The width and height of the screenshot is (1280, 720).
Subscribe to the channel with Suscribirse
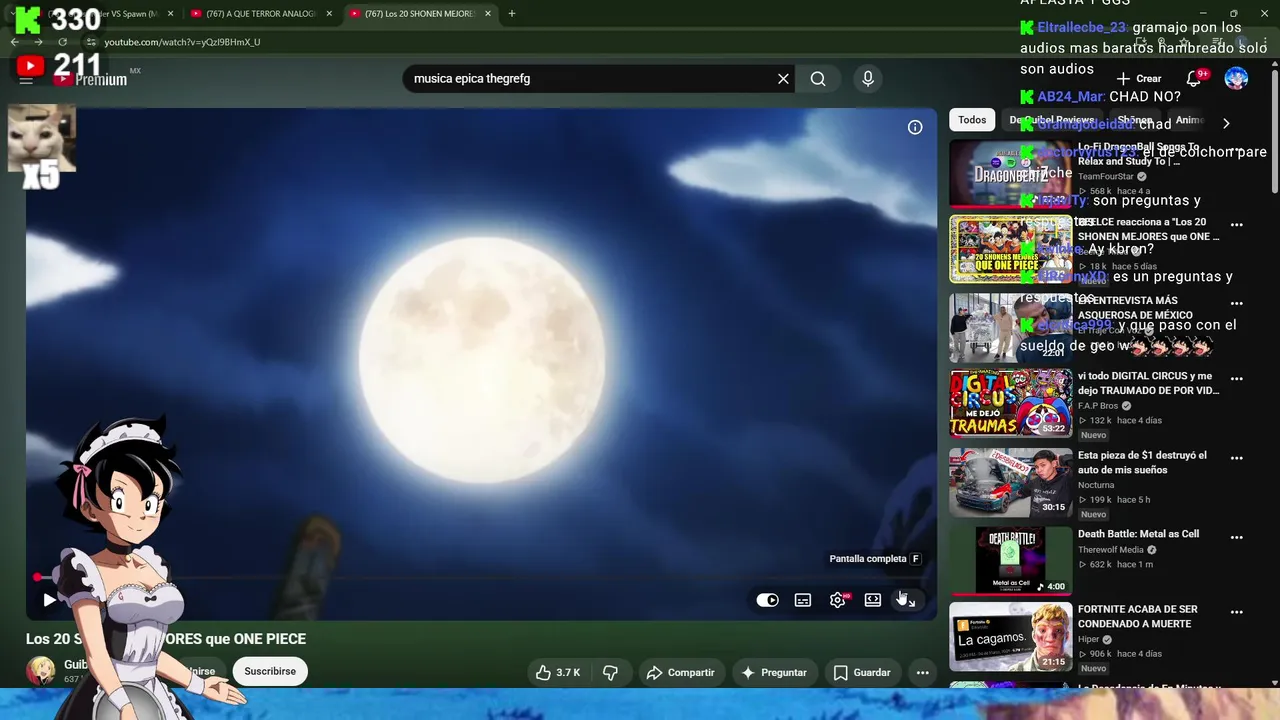point(270,671)
